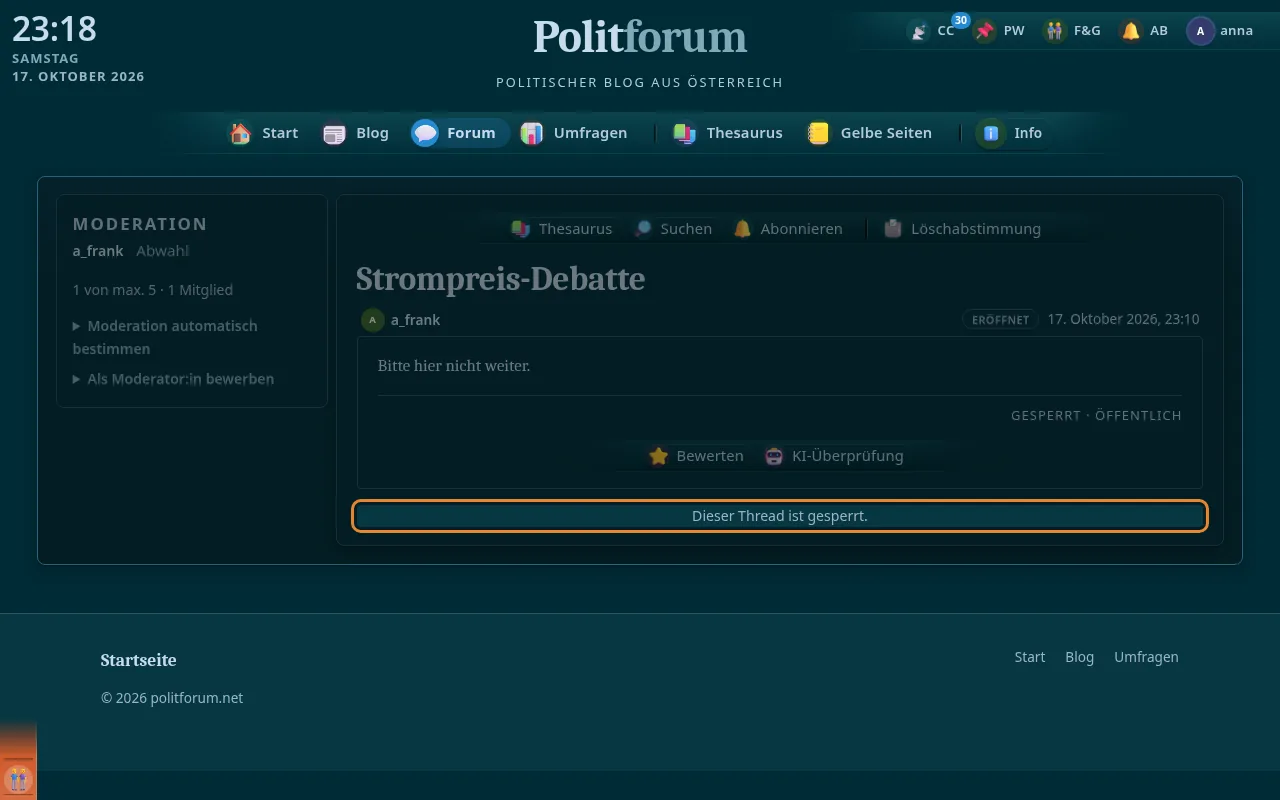Click the 'Strompreis-Debatte' thread title
1280x800 pixels.
click(500, 279)
